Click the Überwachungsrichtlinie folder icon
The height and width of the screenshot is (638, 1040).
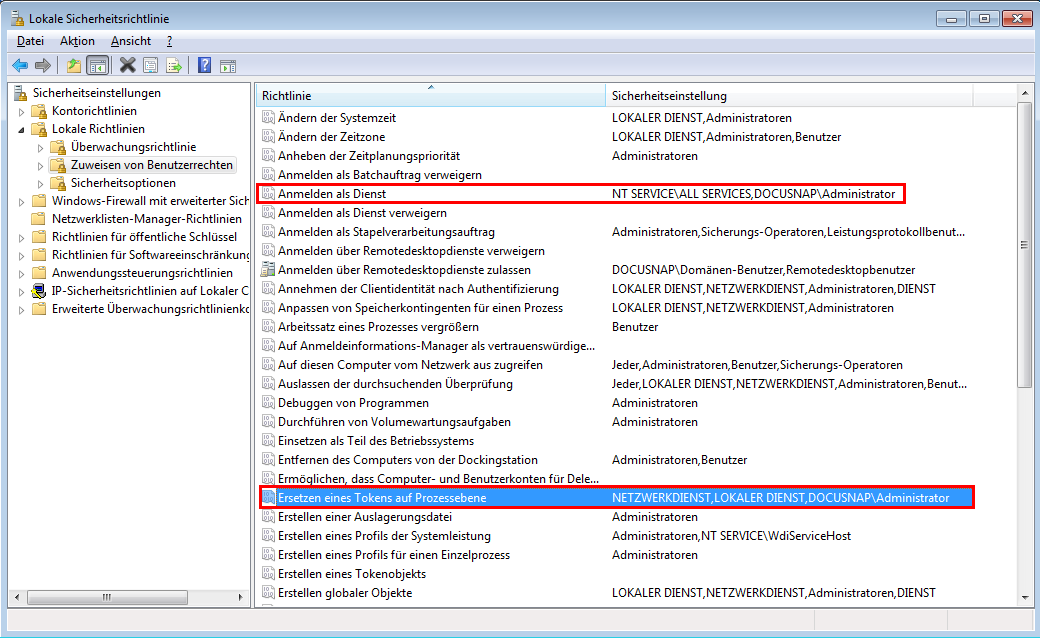click(59, 147)
